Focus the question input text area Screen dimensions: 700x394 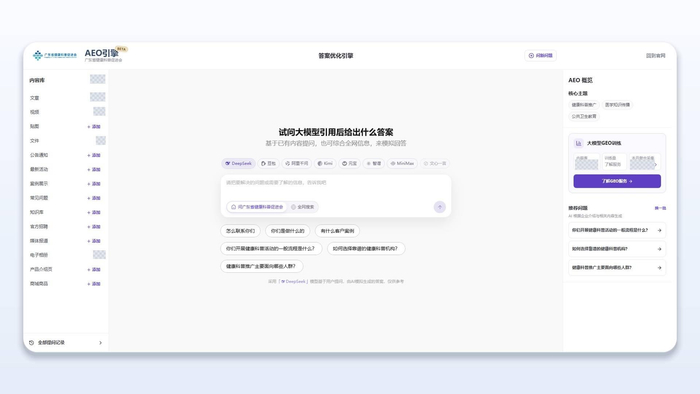[x=336, y=187]
